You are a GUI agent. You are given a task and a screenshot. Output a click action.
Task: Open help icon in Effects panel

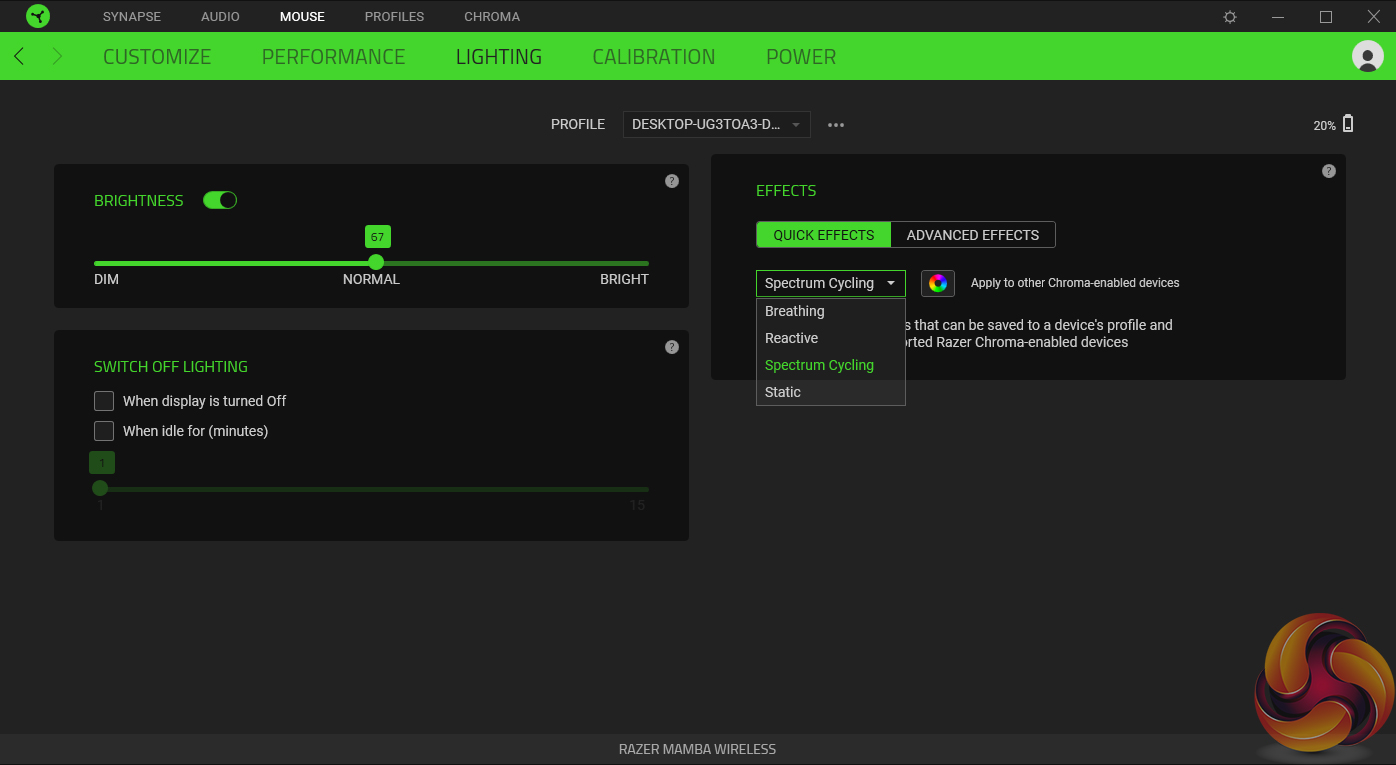click(1328, 171)
